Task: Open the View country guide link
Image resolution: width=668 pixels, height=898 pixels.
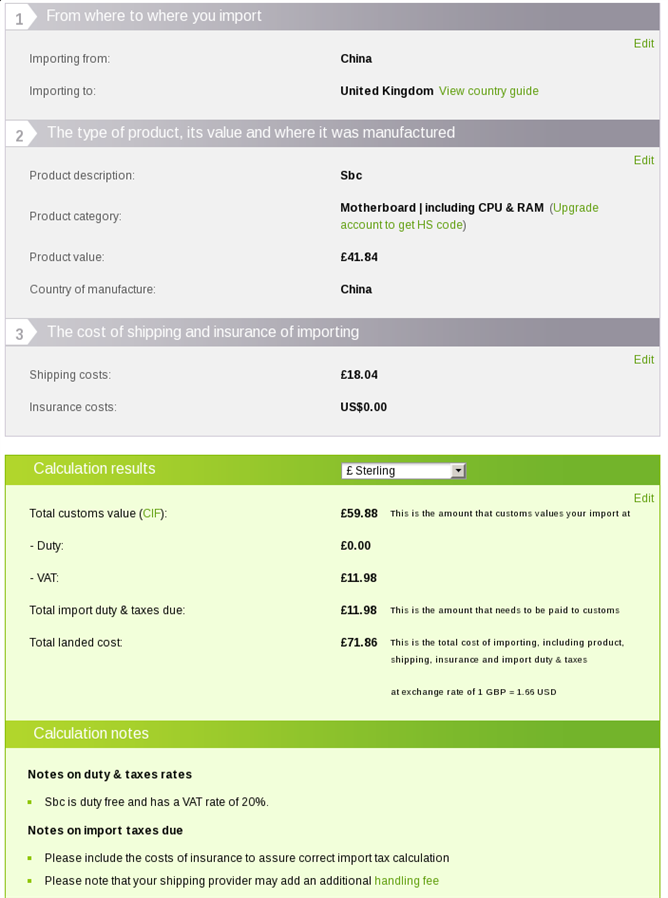Action: (488, 91)
